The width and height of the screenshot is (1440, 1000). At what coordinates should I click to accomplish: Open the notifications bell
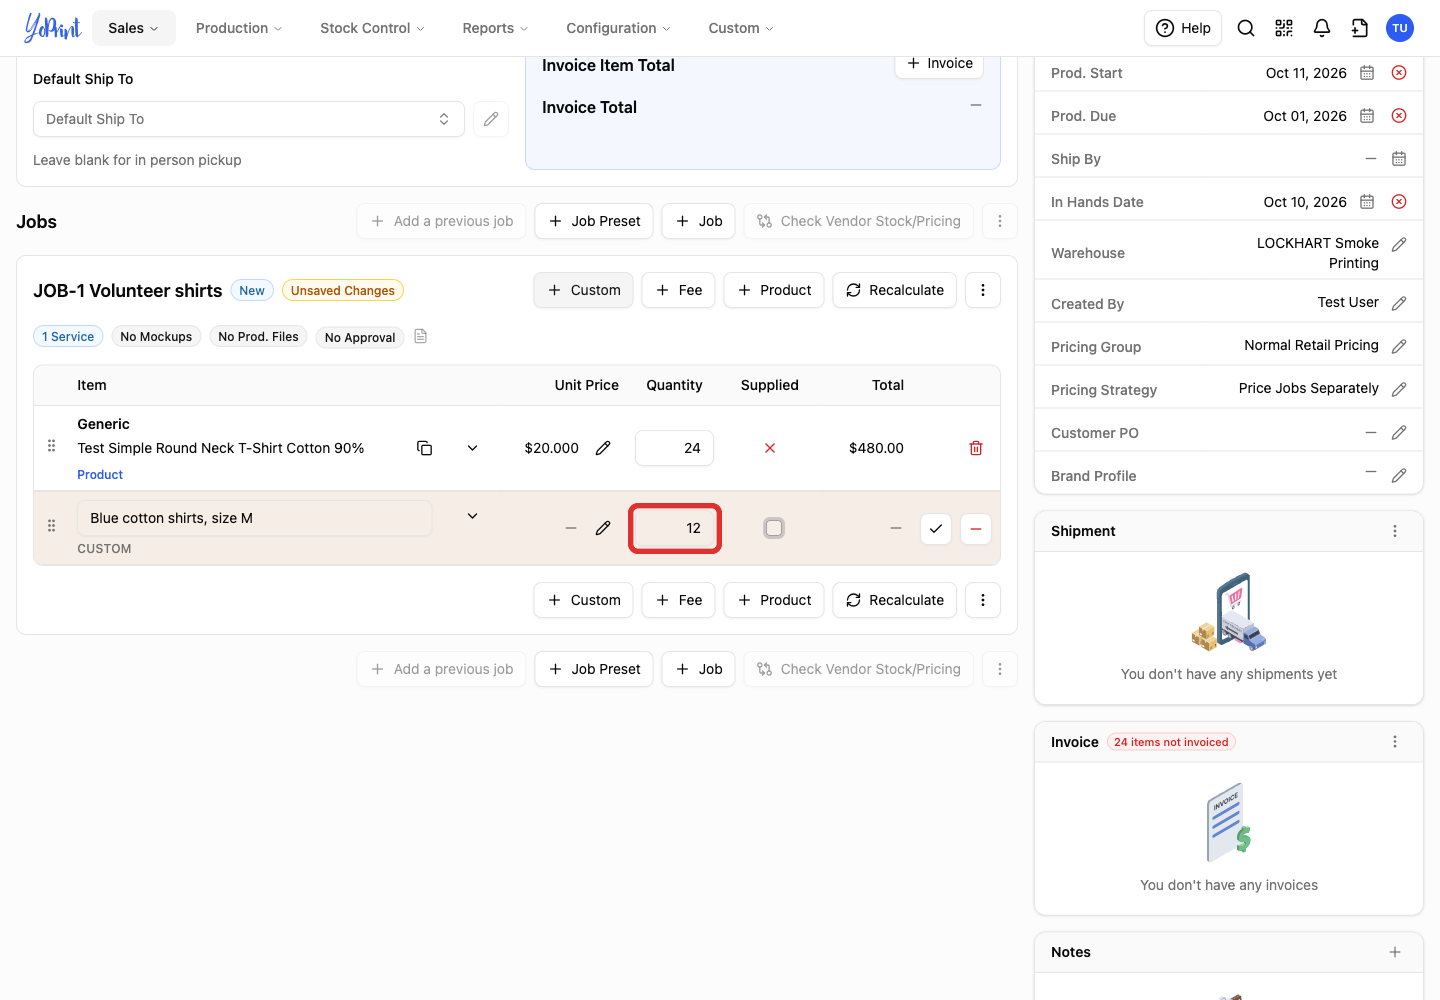1322,28
